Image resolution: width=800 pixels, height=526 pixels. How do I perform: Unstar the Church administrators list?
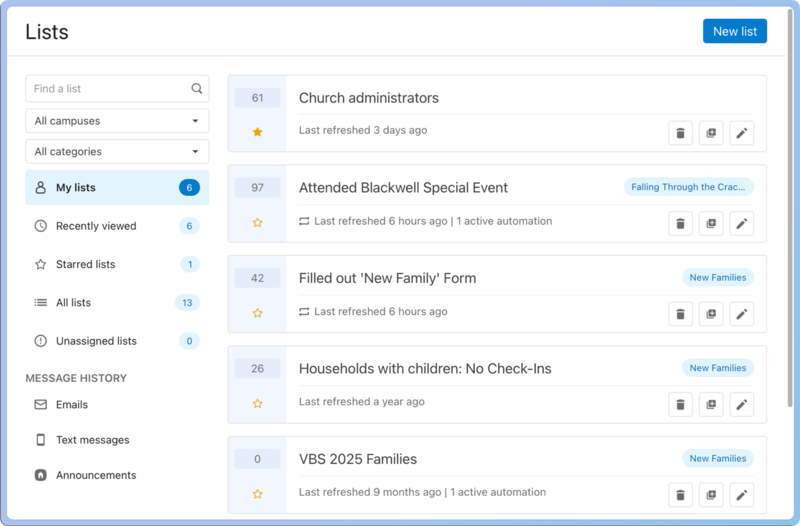[257, 132]
